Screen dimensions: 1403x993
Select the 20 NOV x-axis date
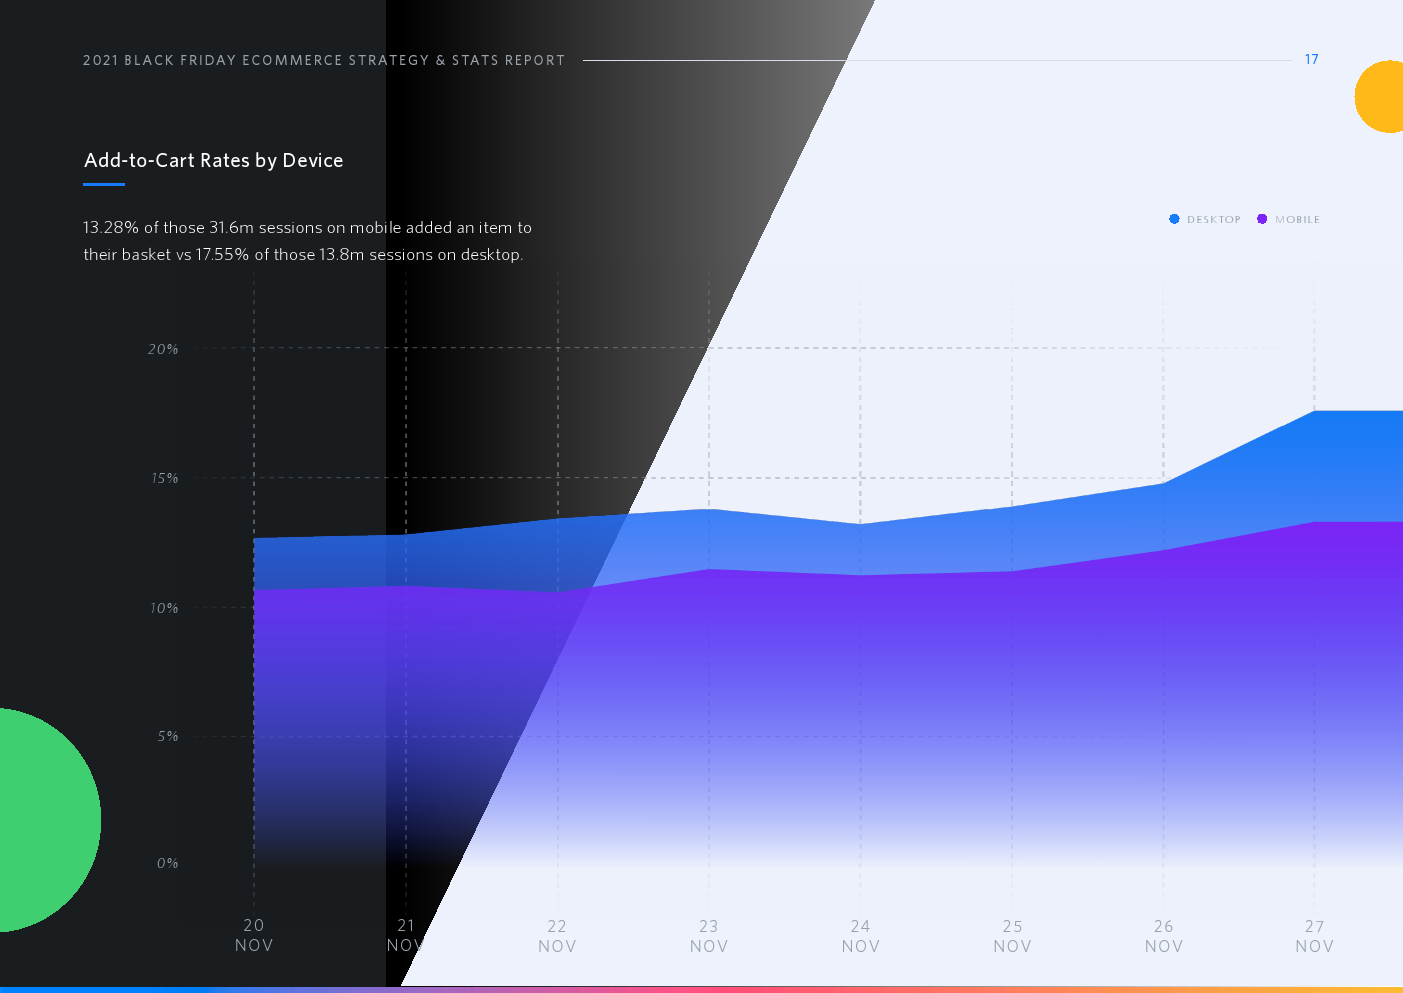(x=254, y=936)
